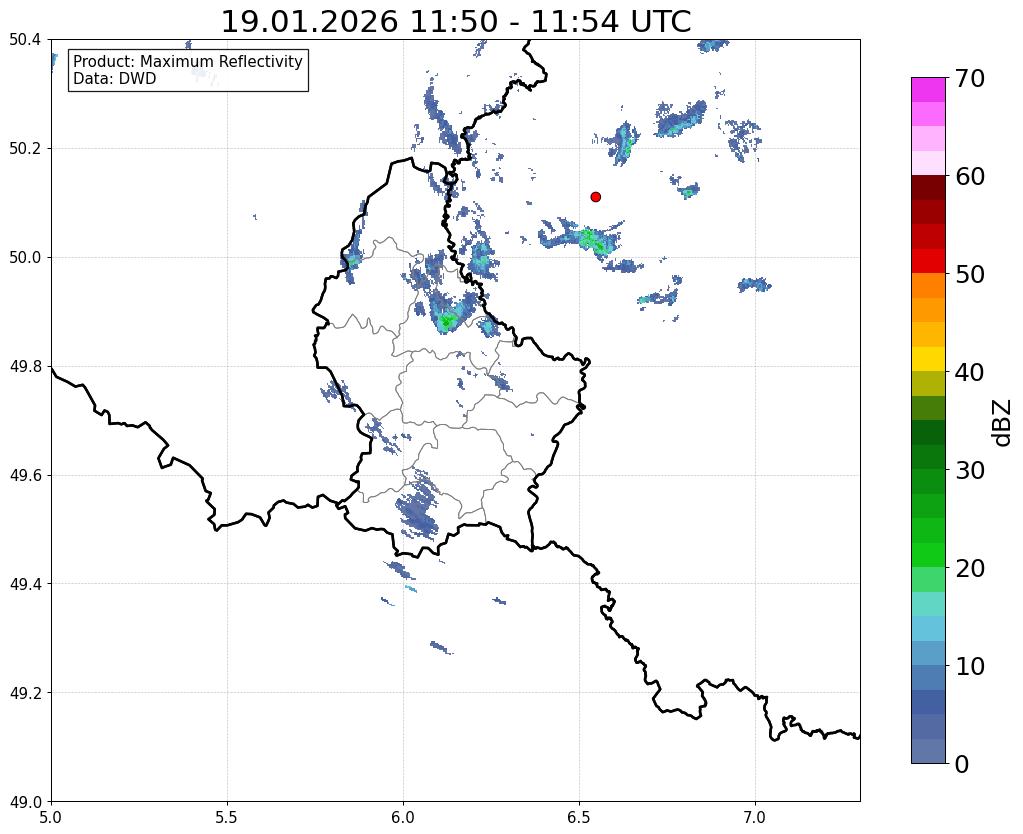Click the magenta swatch at top of colorbar

[928, 90]
